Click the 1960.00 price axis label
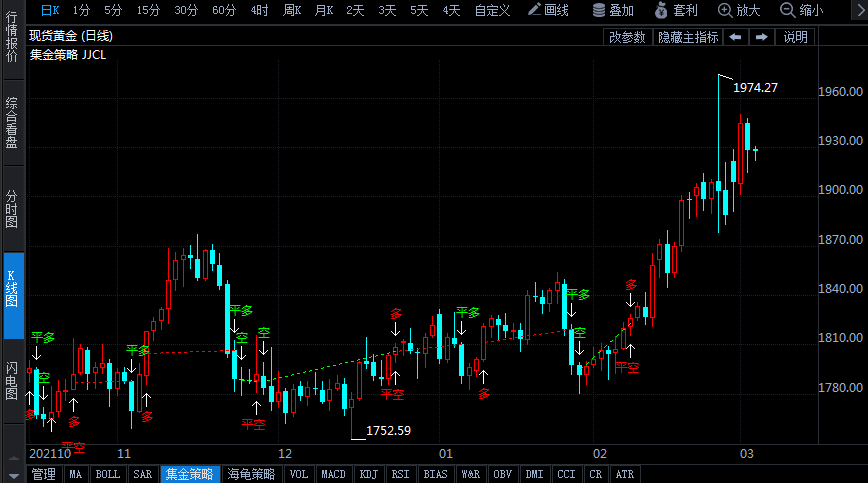The width and height of the screenshot is (868, 483). tap(840, 92)
